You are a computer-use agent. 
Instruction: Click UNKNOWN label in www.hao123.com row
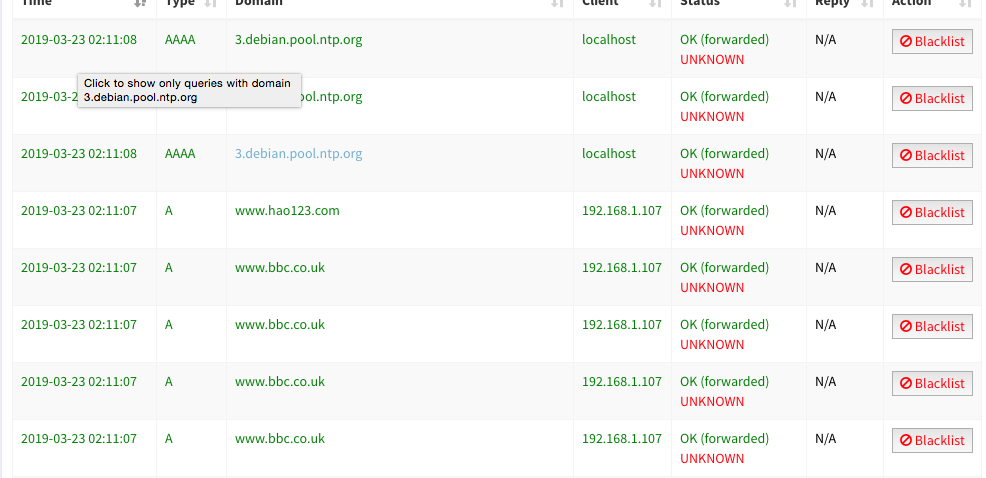pyautogui.click(x=712, y=230)
